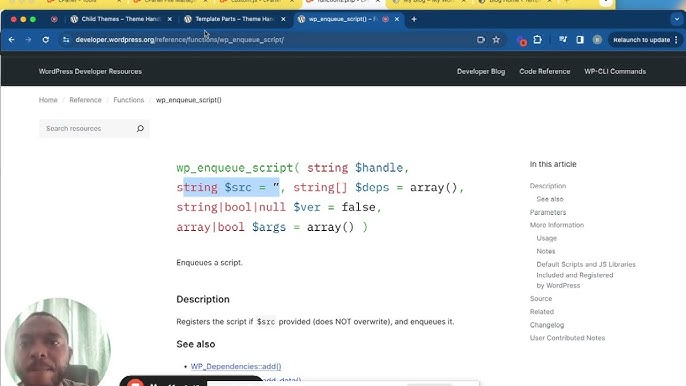Jump to See also in article contents
Image resolution: width=686 pixels, height=386 pixels.
pos(550,199)
